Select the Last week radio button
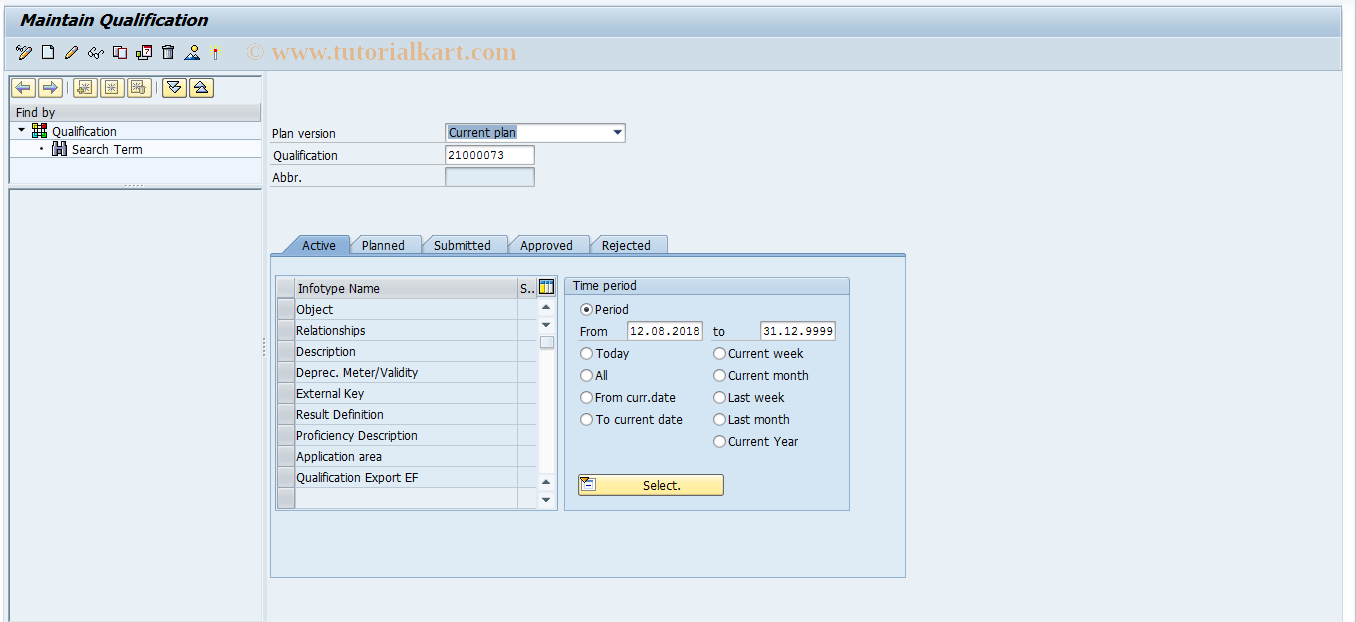This screenshot has height=622, width=1356. pyautogui.click(x=719, y=398)
